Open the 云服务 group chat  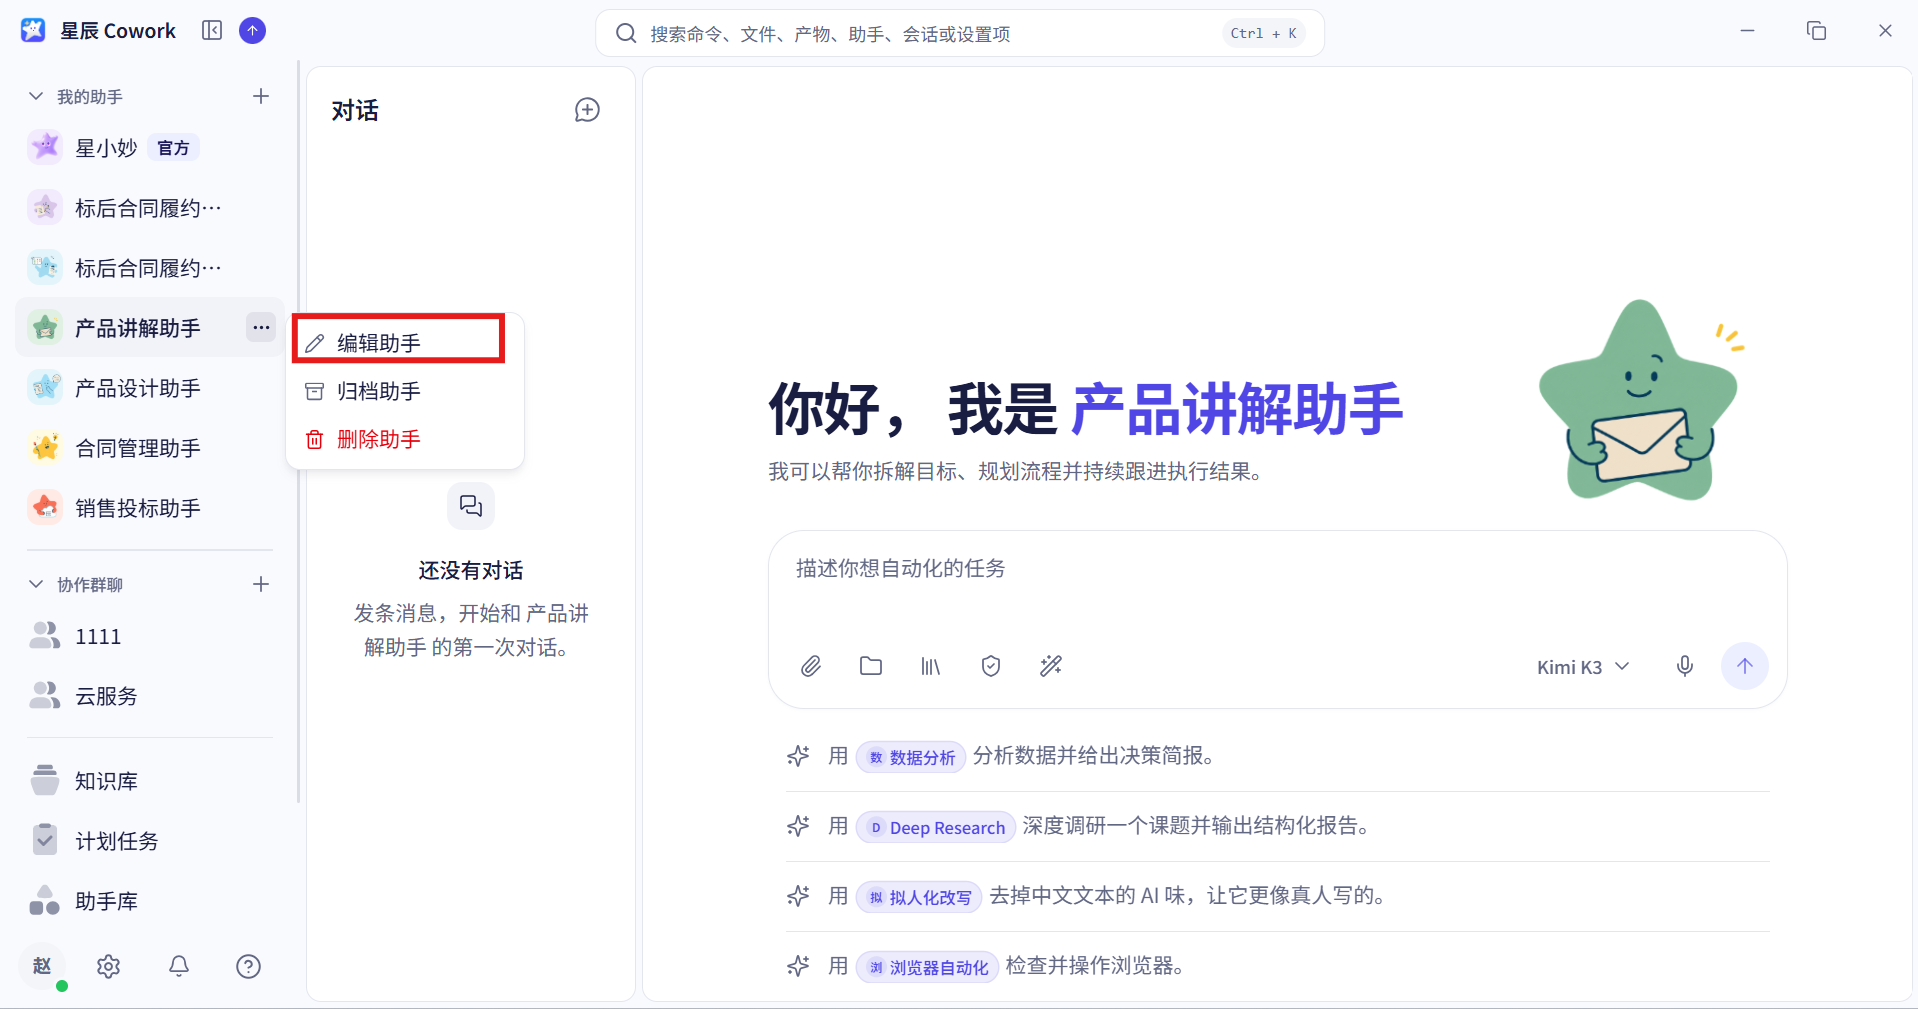150,696
